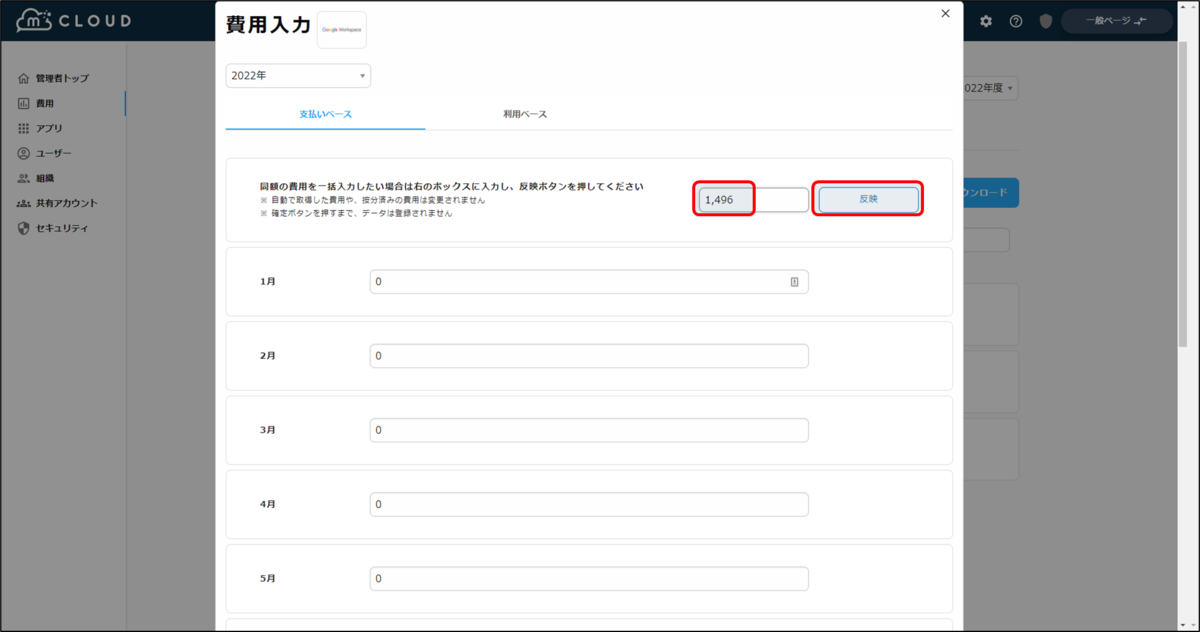Click the icon inside 1月 field
This screenshot has width=1200, height=632.
pos(795,282)
